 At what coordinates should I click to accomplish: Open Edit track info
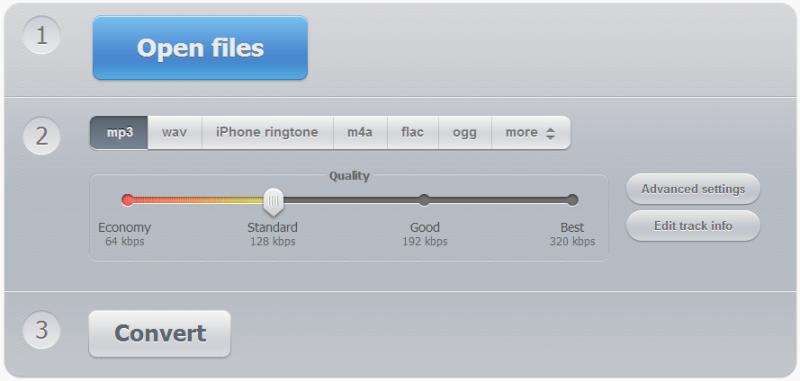(693, 225)
